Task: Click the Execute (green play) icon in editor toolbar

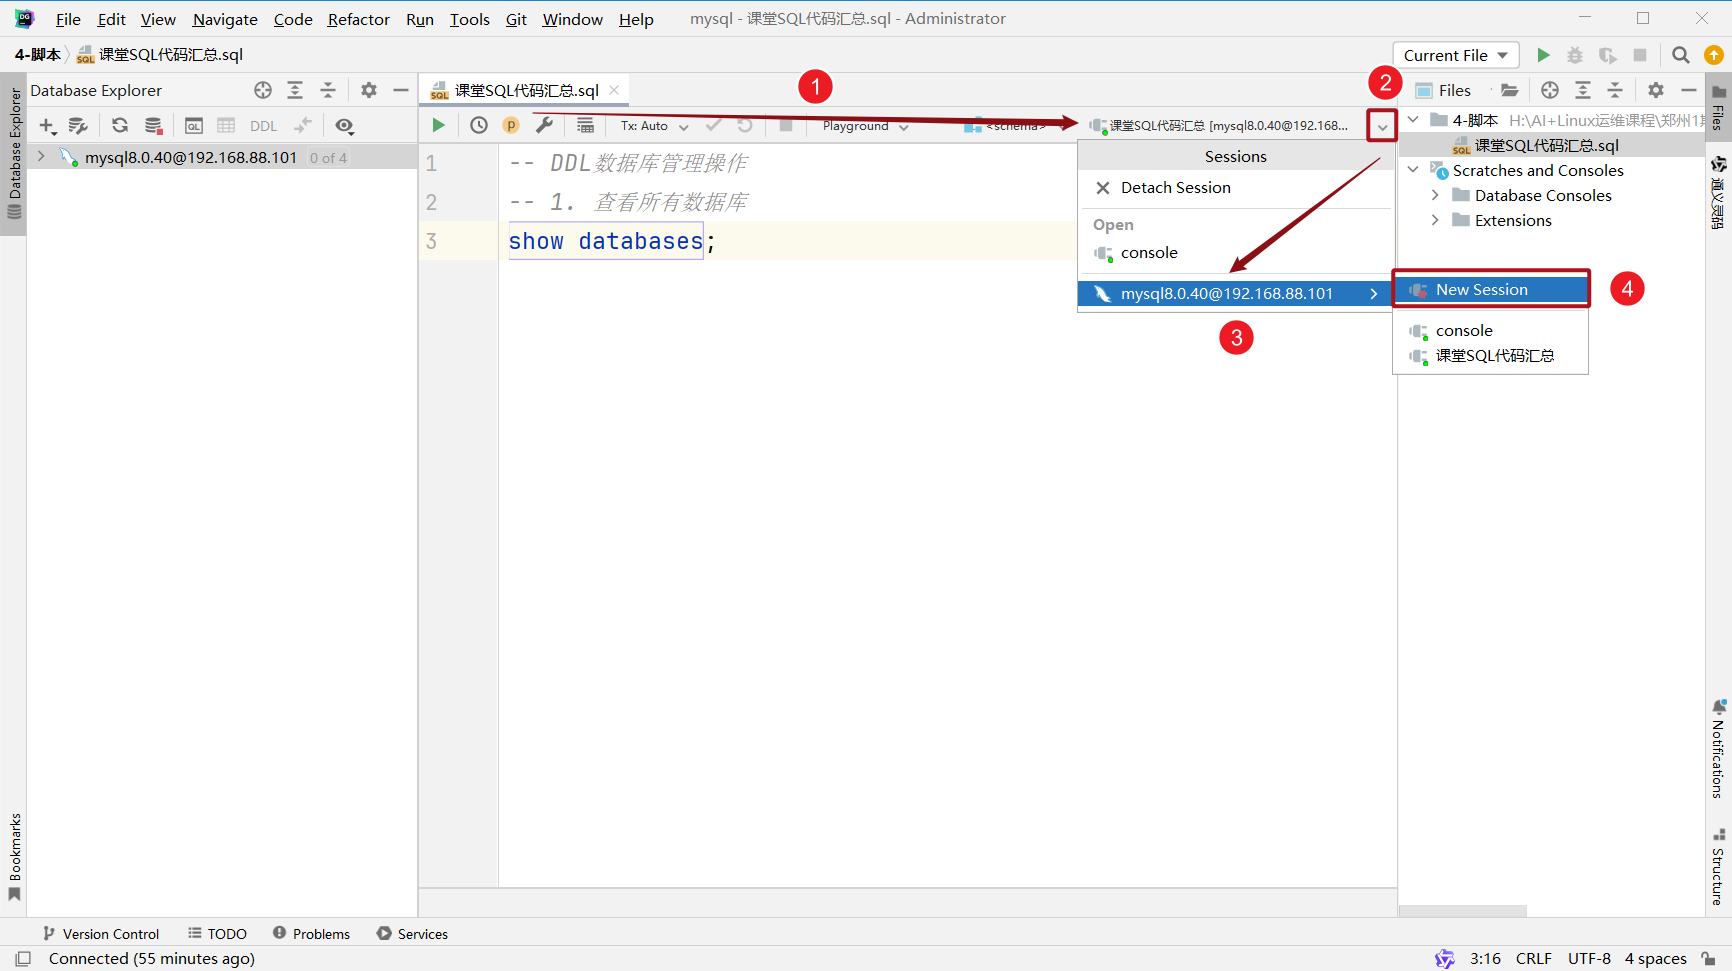Action: click(x=438, y=125)
